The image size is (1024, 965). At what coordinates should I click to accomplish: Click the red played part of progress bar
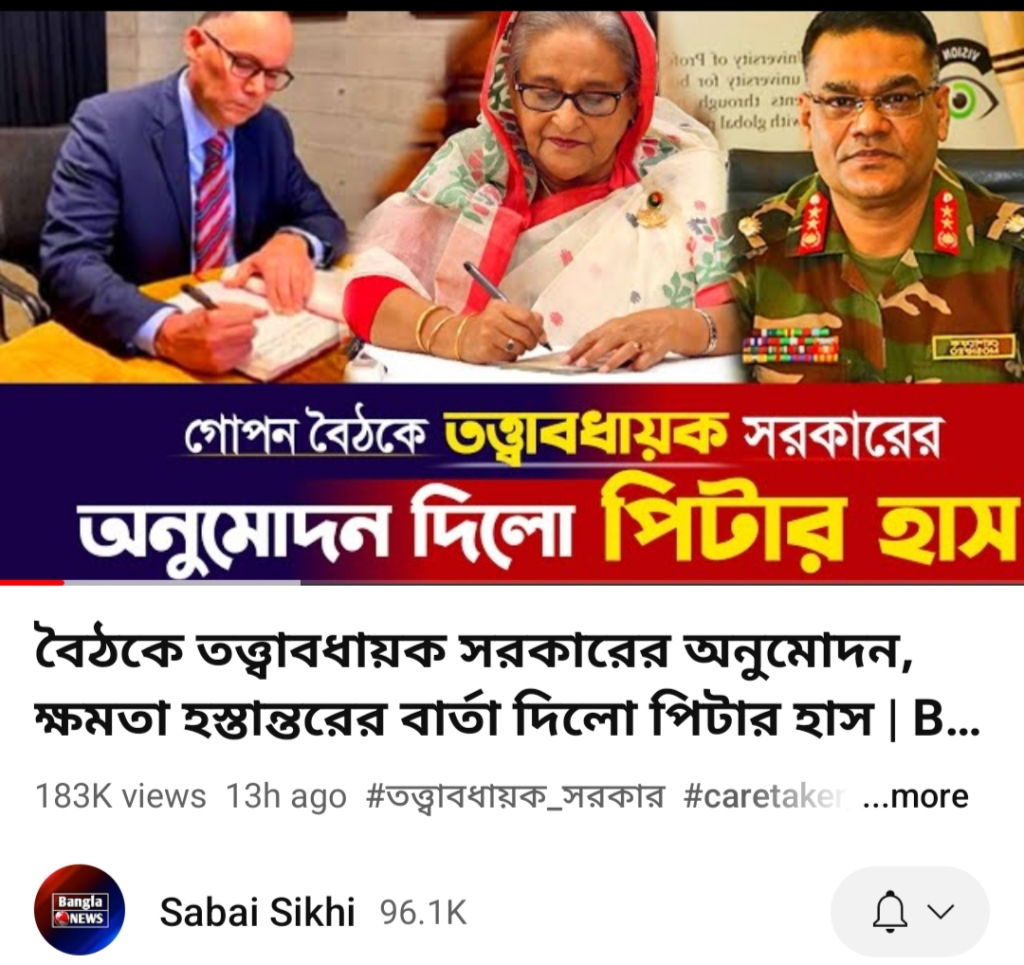pos(32,582)
